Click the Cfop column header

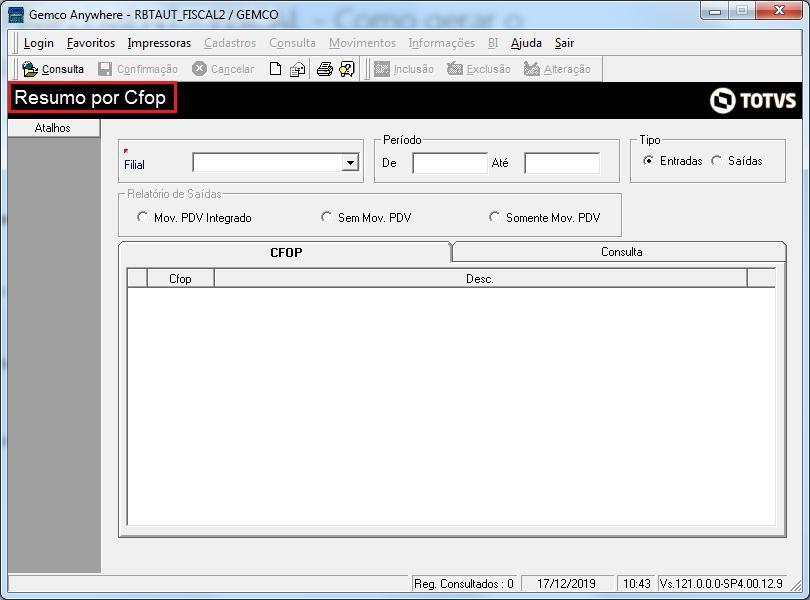180,279
